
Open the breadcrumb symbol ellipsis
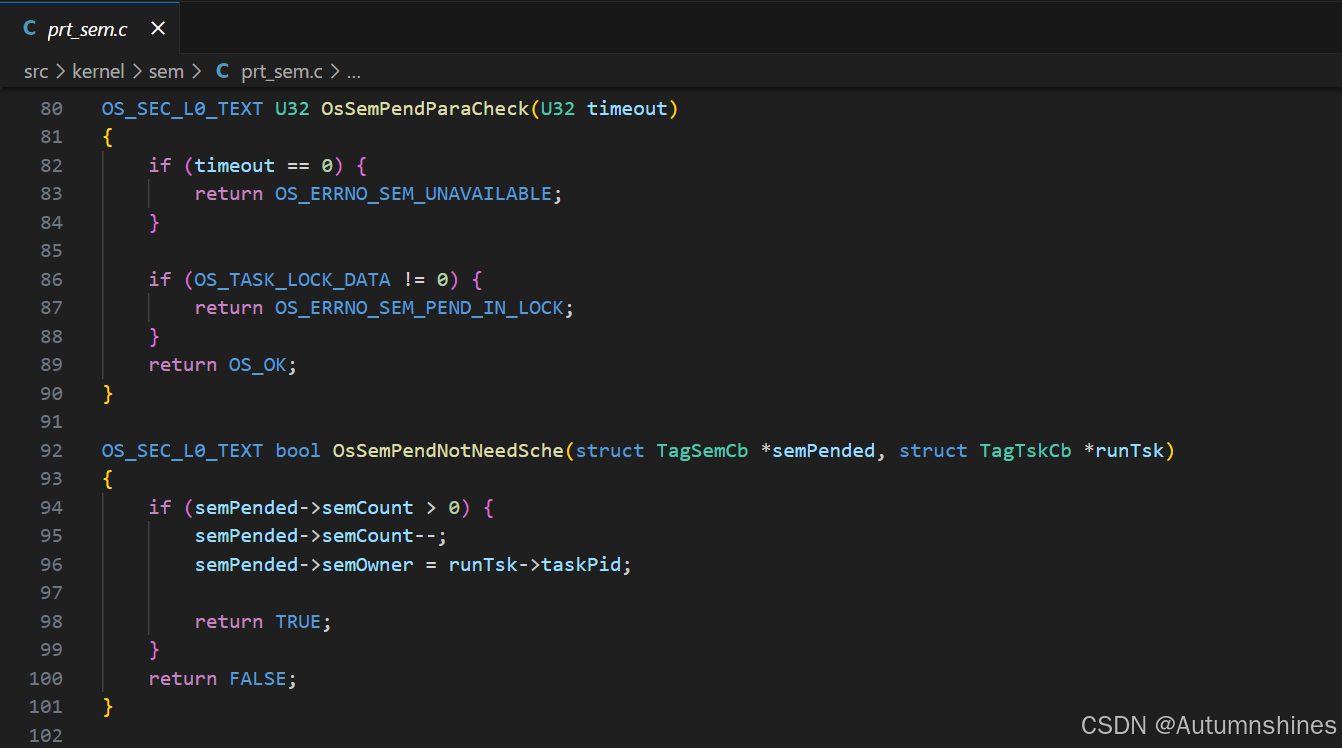coord(353,72)
